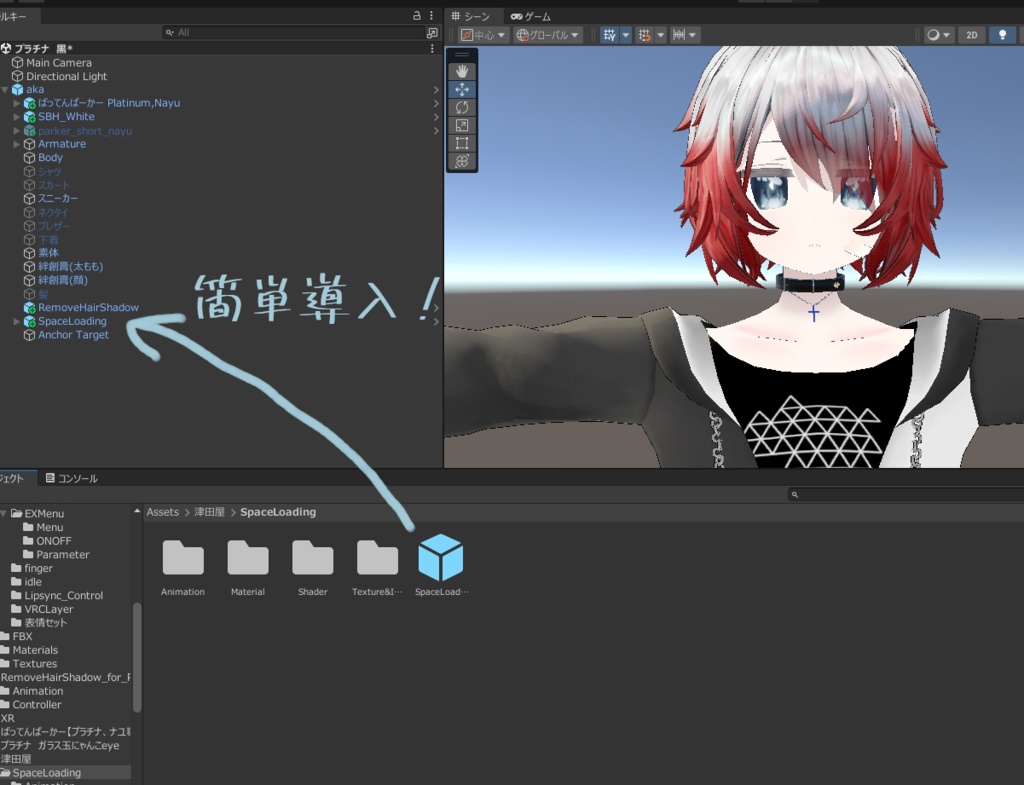Click the scene view effects camera icon
The height and width of the screenshot is (785, 1024).
click(932, 34)
